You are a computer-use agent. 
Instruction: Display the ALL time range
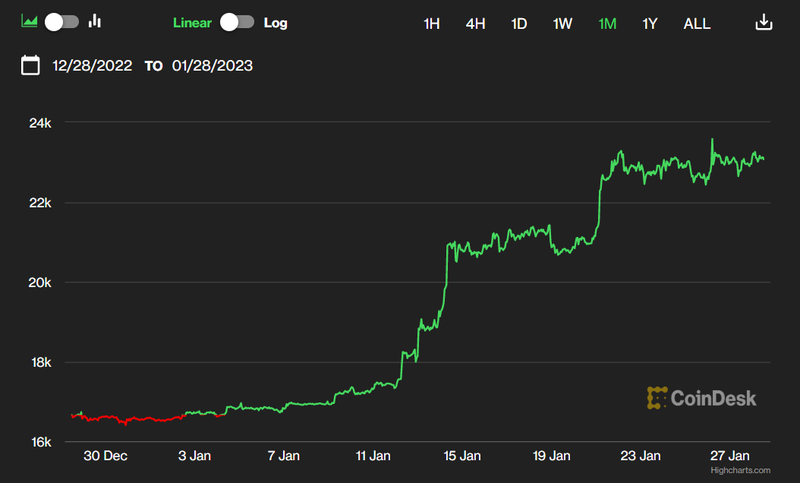pyautogui.click(x=697, y=23)
